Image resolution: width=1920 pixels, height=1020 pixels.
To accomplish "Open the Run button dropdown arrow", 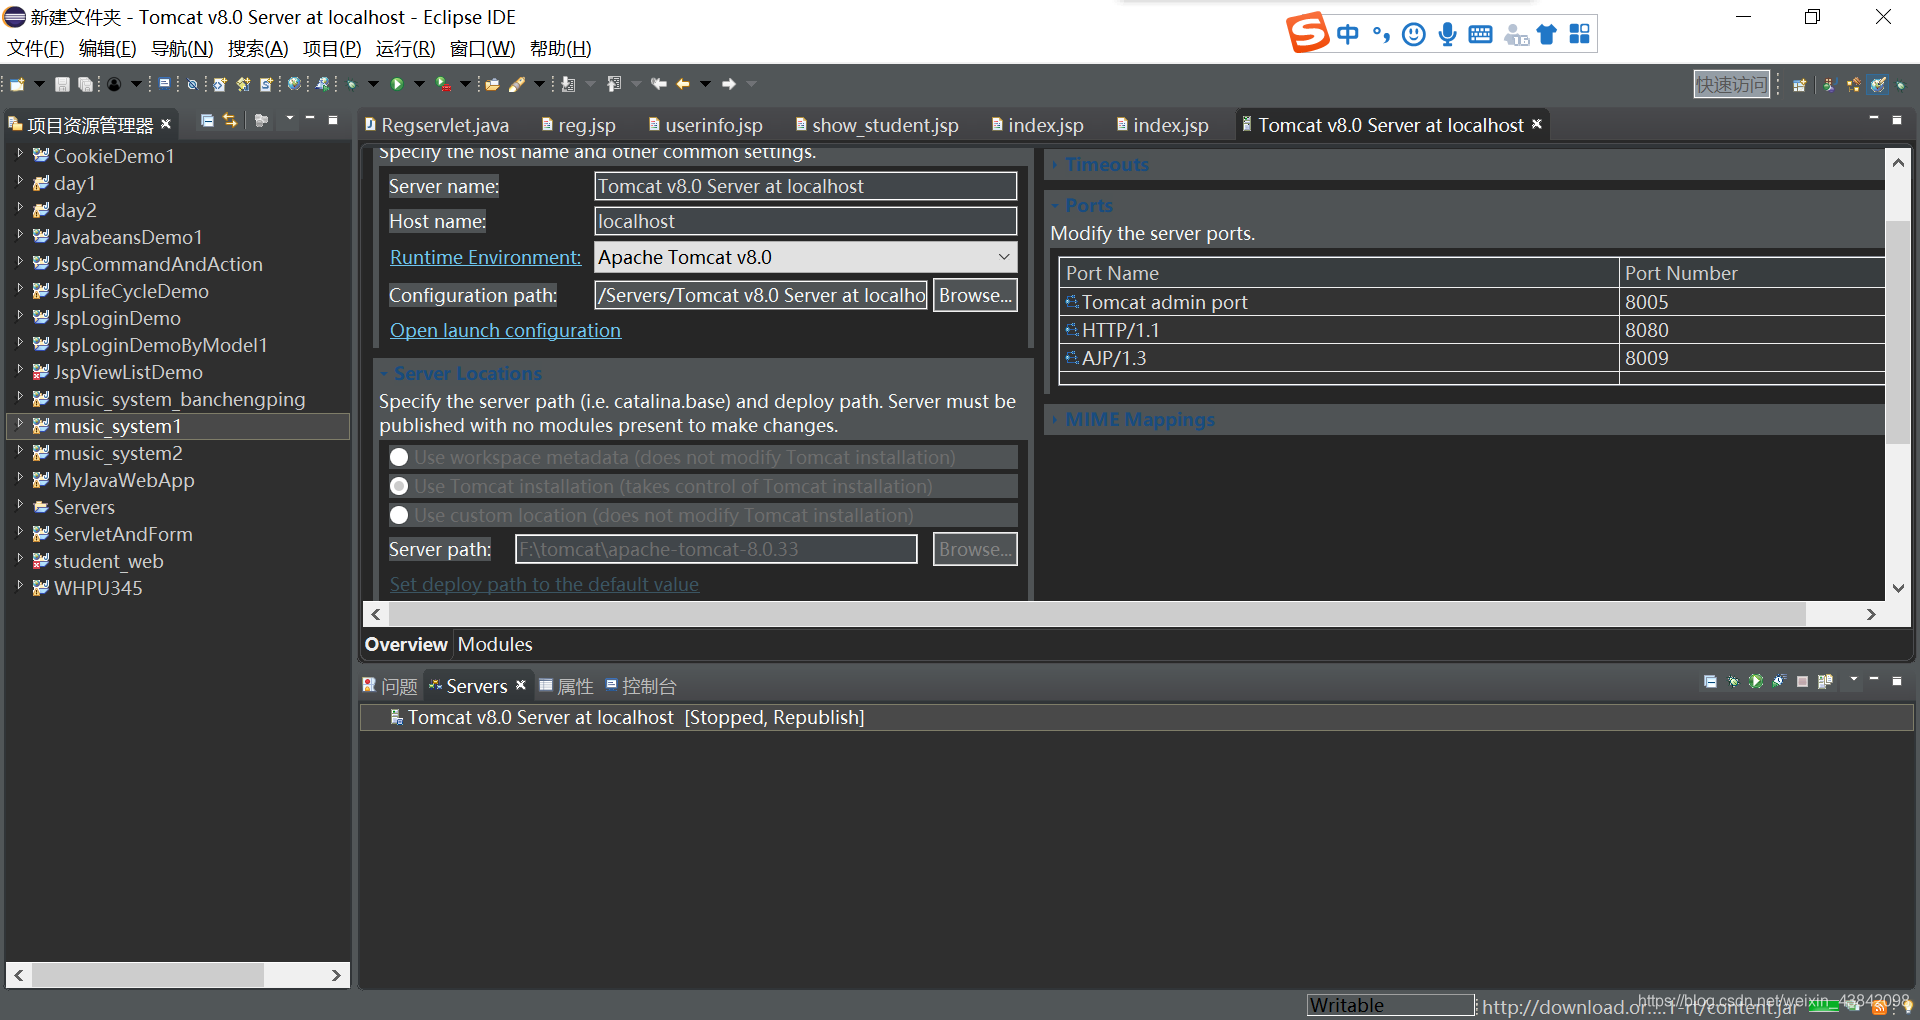I will 419,84.
